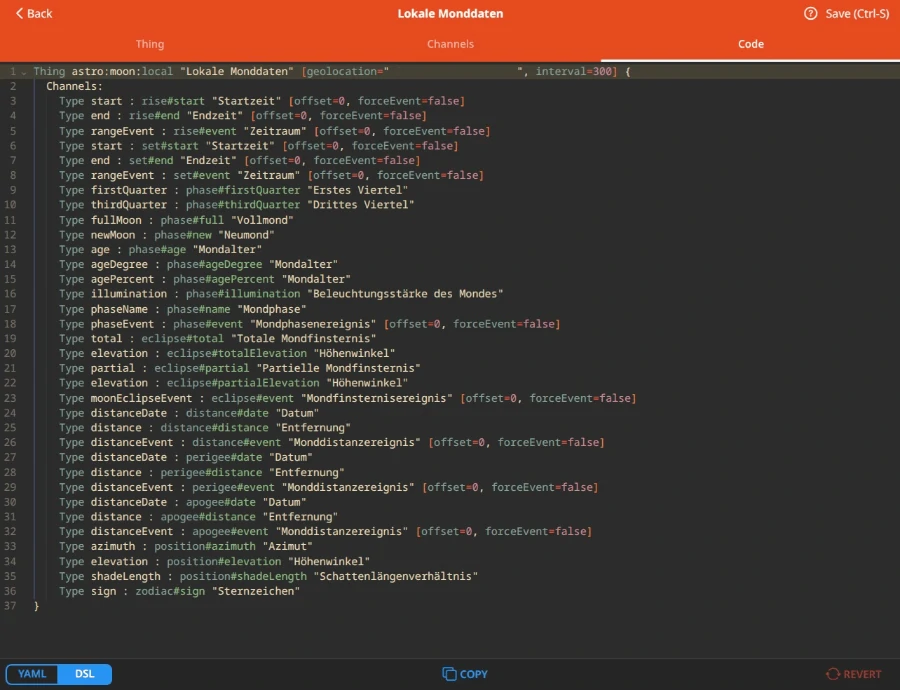Screen dimensions: 900x690
Task: Switch code format to YAML
Action: [32, 674]
